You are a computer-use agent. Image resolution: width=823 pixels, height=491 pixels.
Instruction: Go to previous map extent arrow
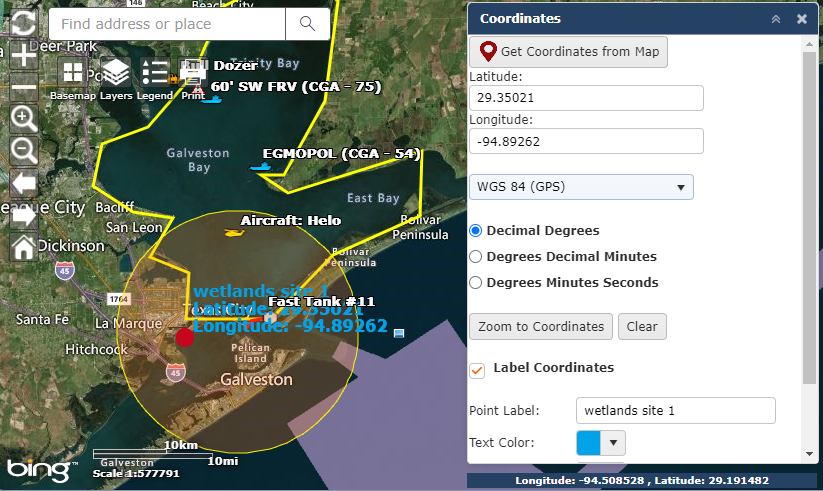click(24, 183)
